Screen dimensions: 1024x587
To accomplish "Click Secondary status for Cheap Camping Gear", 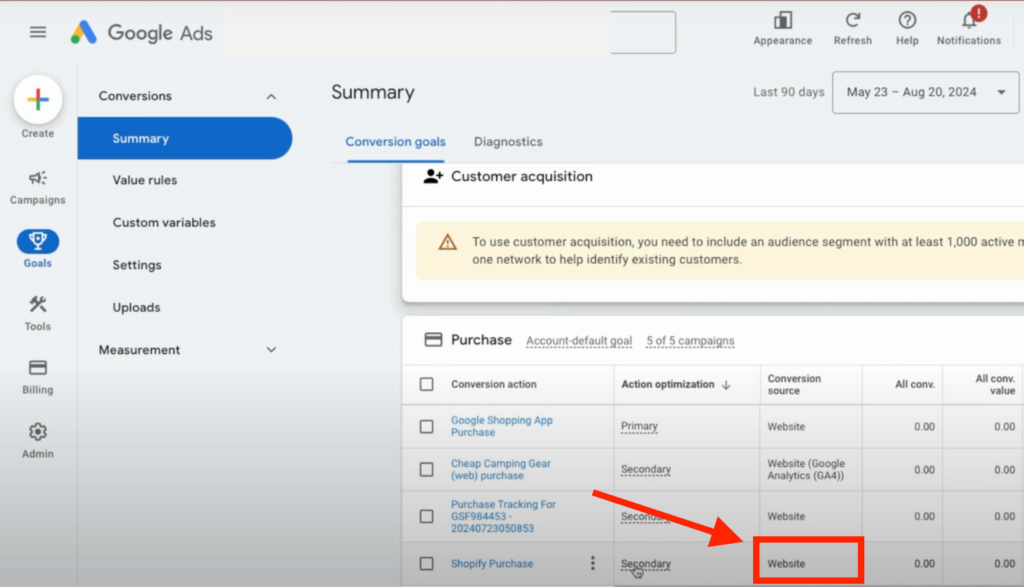I will pyautogui.click(x=645, y=469).
